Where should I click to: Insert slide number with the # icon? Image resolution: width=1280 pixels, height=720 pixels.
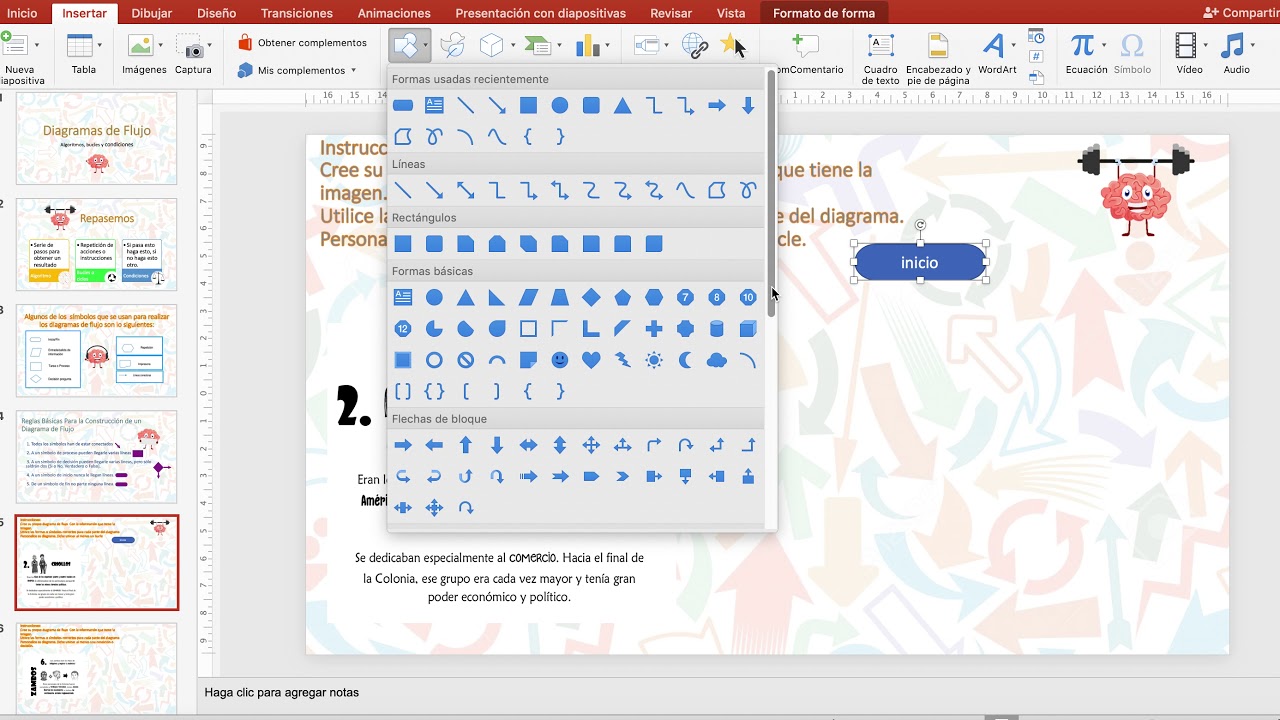click(x=1036, y=56)
